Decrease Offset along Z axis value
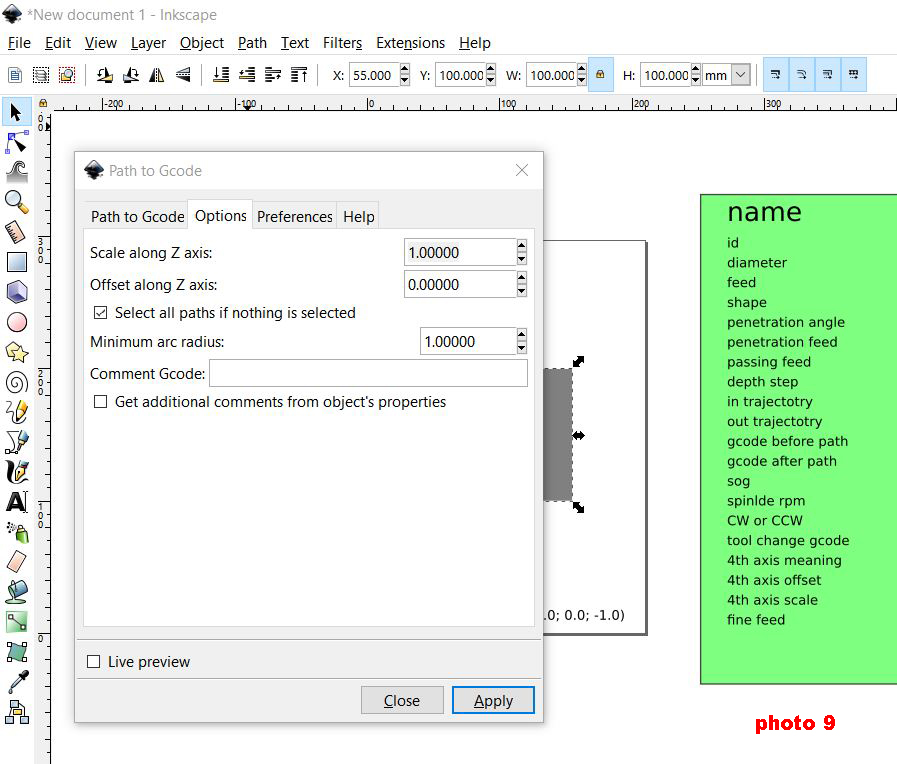897x764 pixels. point(521,291)
